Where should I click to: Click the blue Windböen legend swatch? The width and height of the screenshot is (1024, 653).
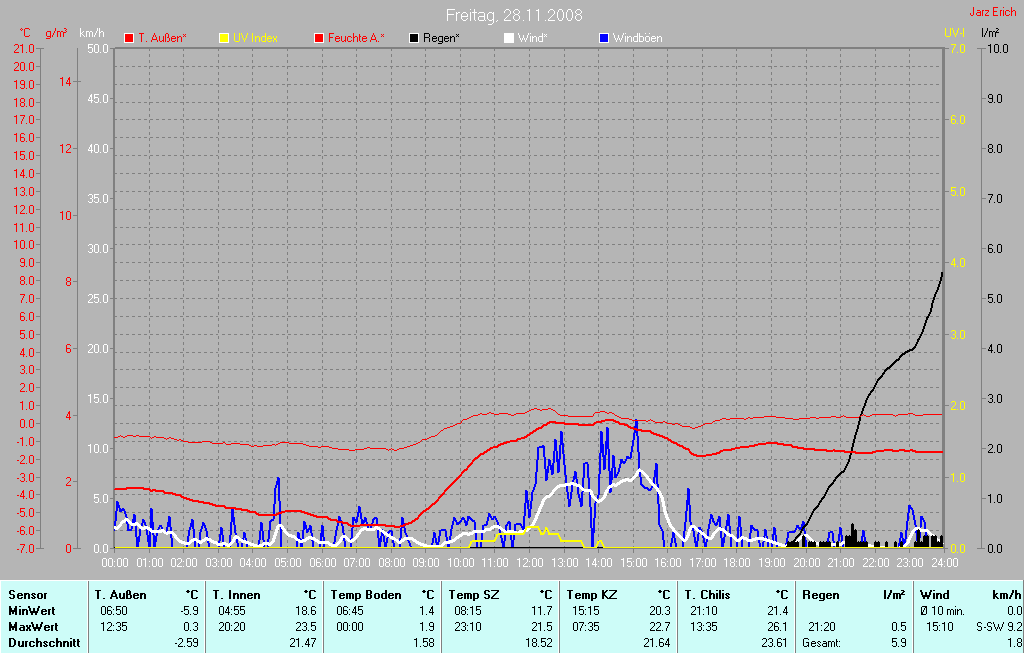604,39
